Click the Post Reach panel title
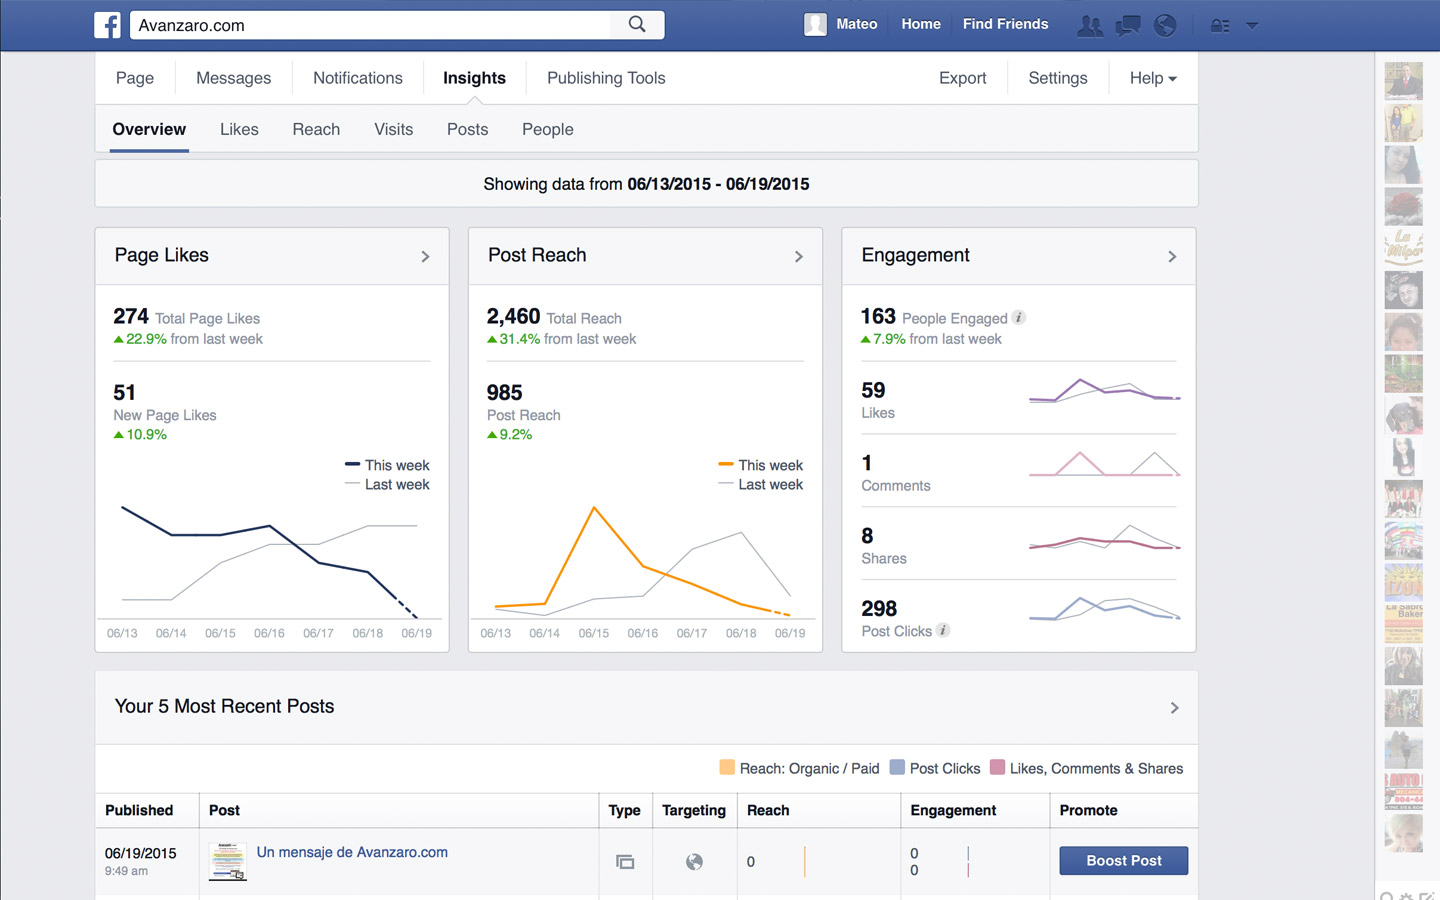1440x900 pixels. point(537,255)
